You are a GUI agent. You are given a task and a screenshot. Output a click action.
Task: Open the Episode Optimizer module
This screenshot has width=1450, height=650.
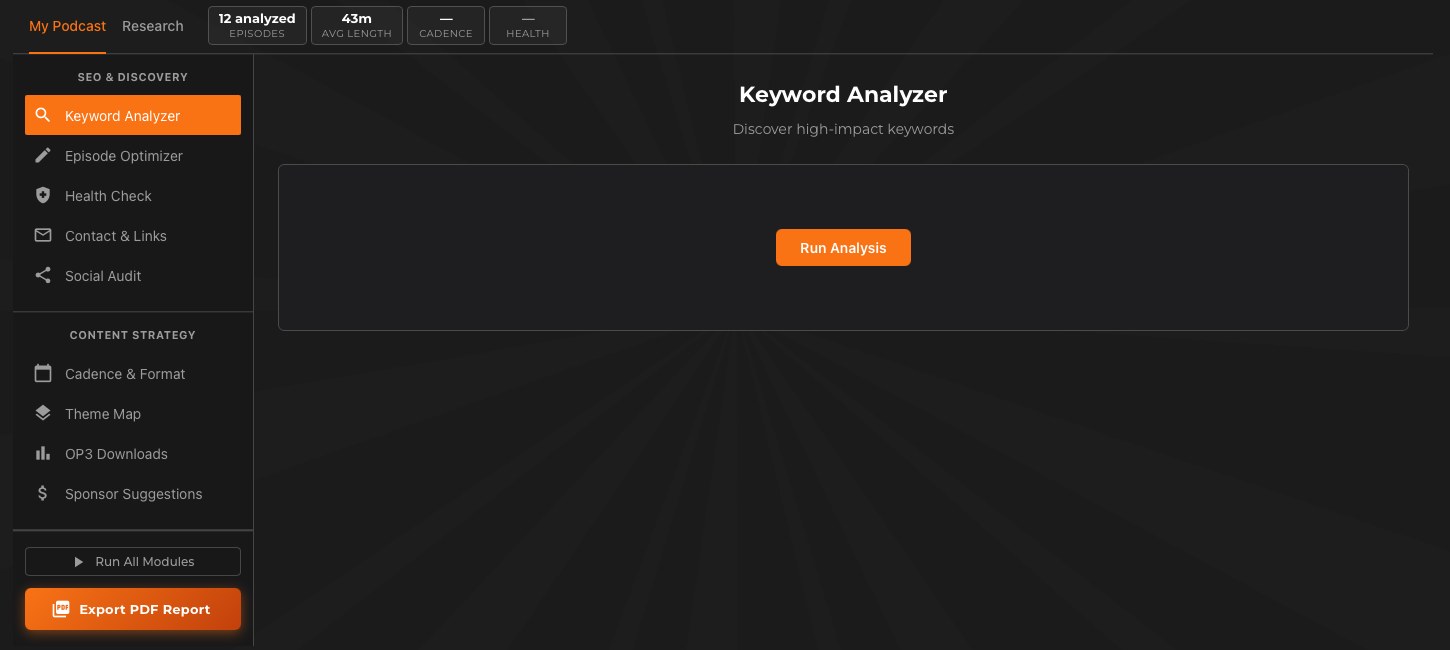point(133,155)
